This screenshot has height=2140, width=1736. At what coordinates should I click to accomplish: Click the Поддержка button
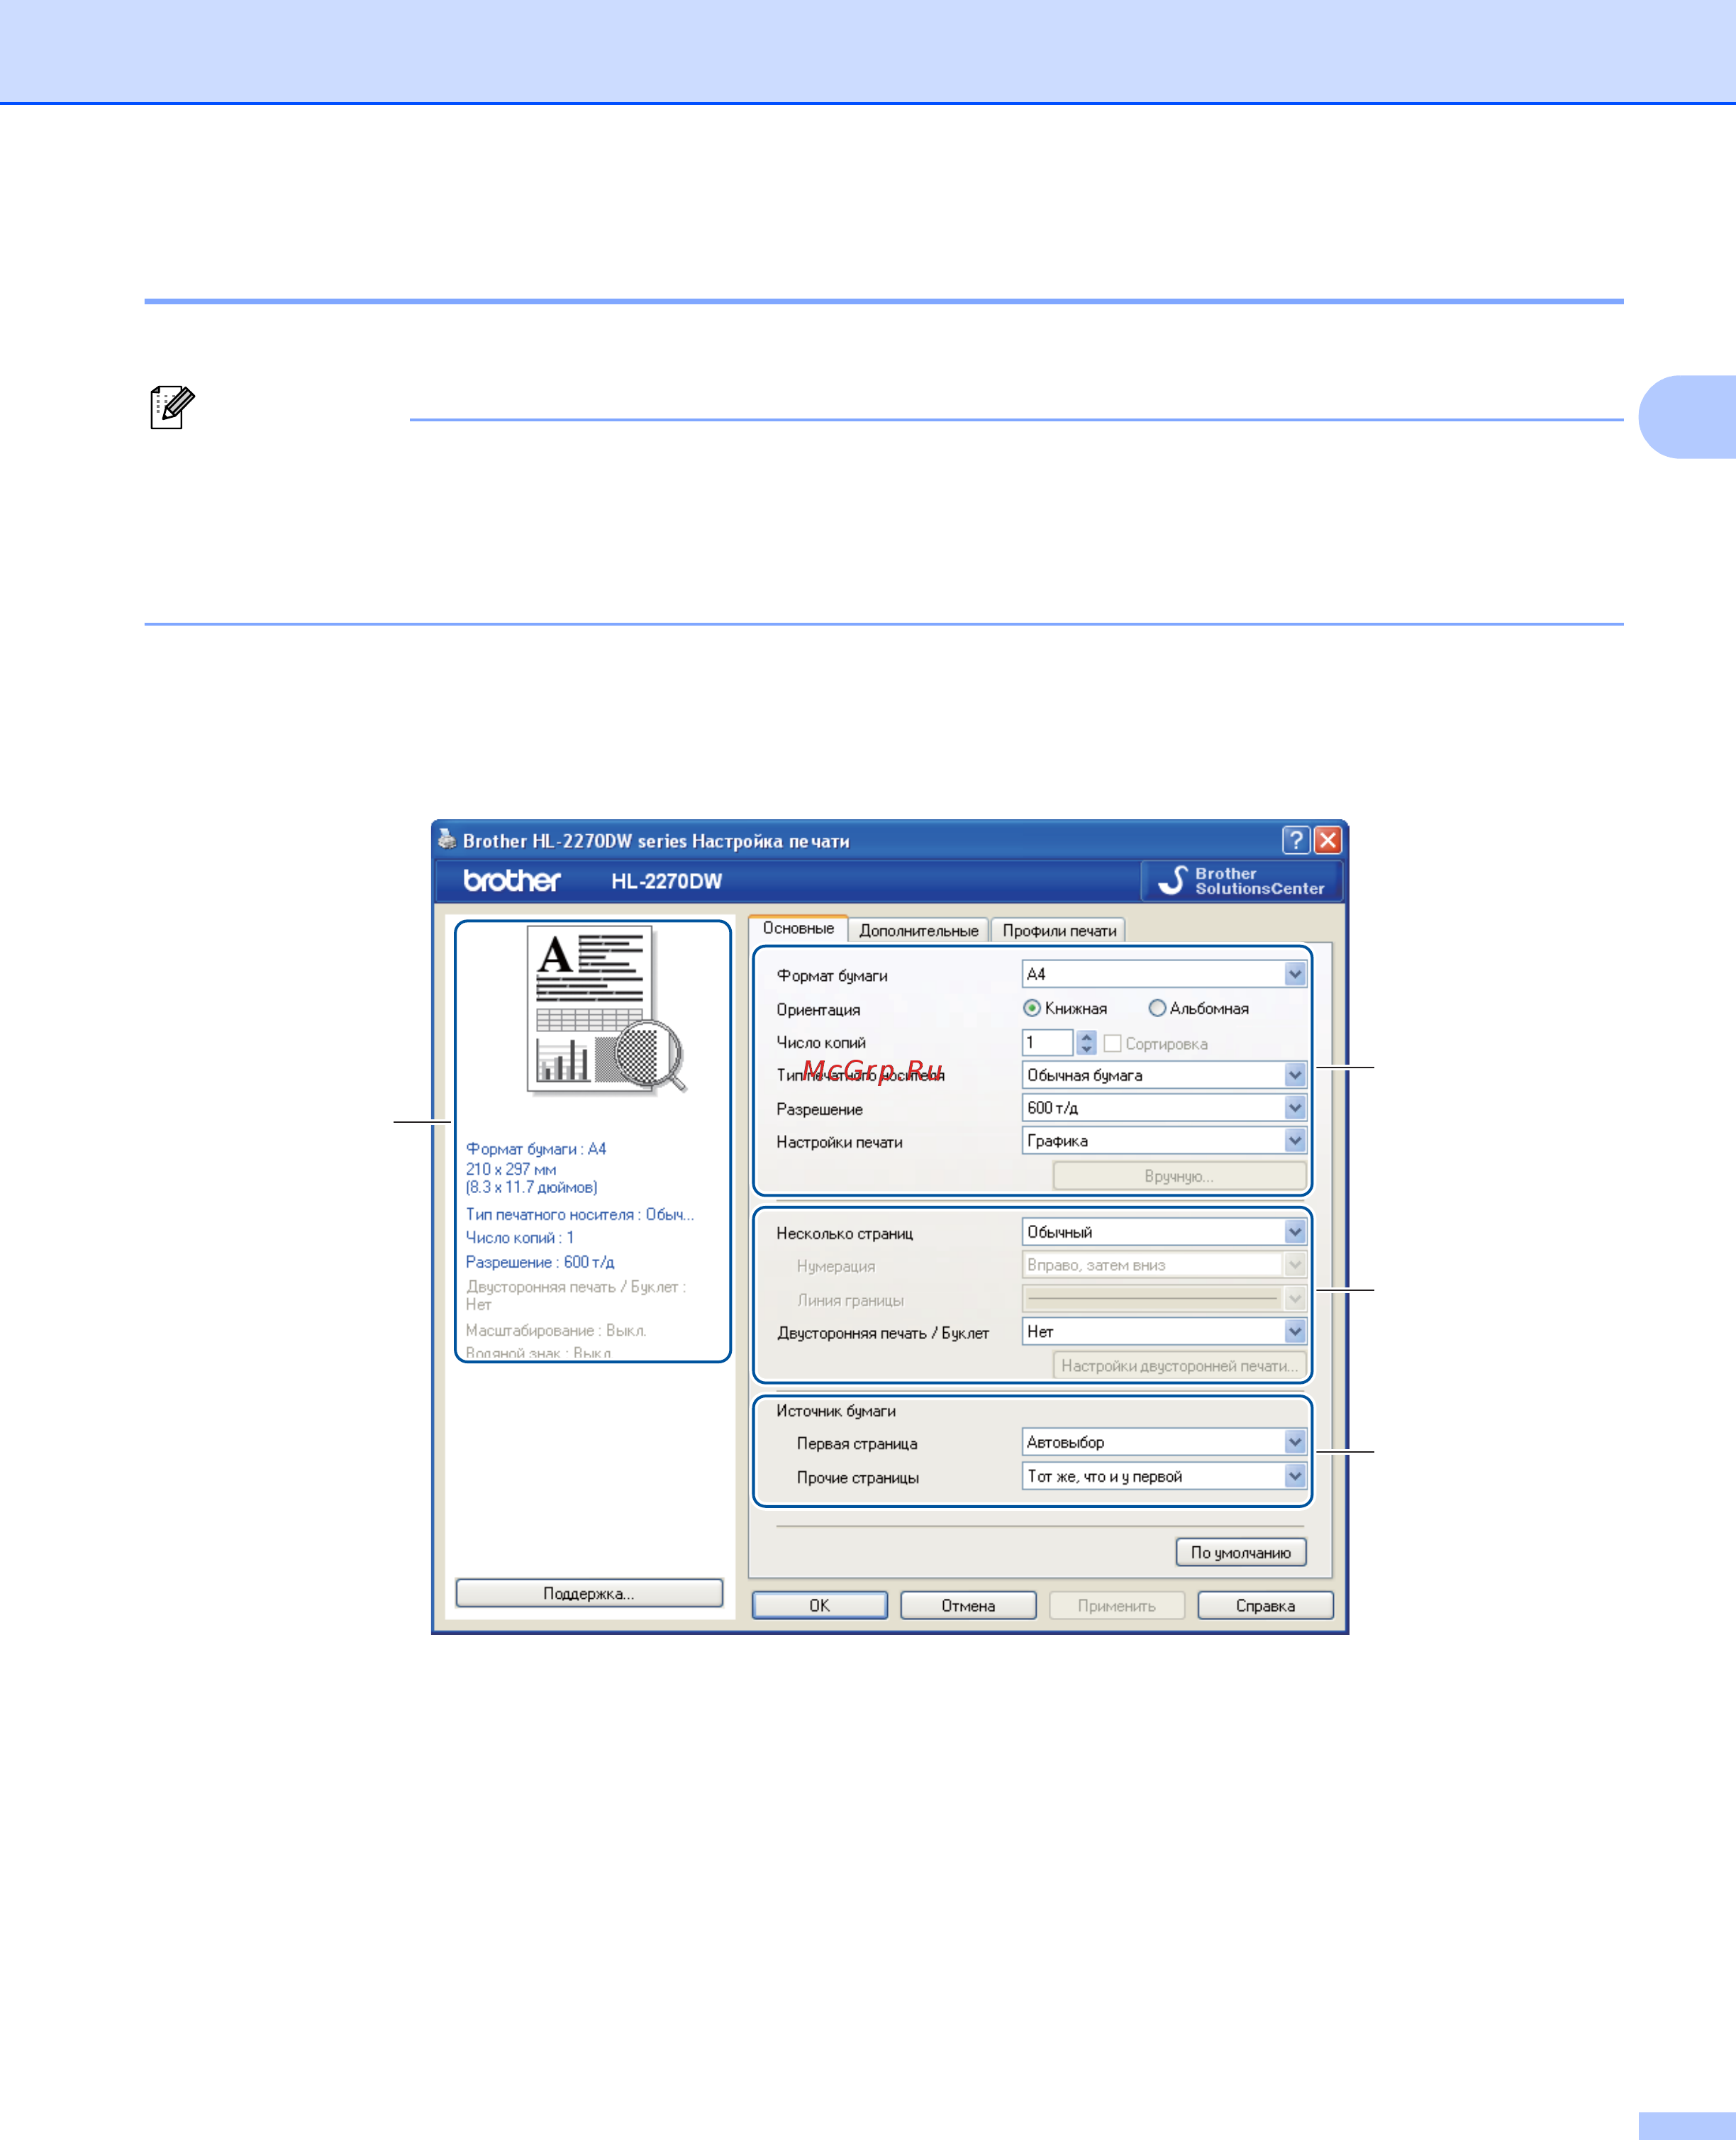(x=589, y=1594)
